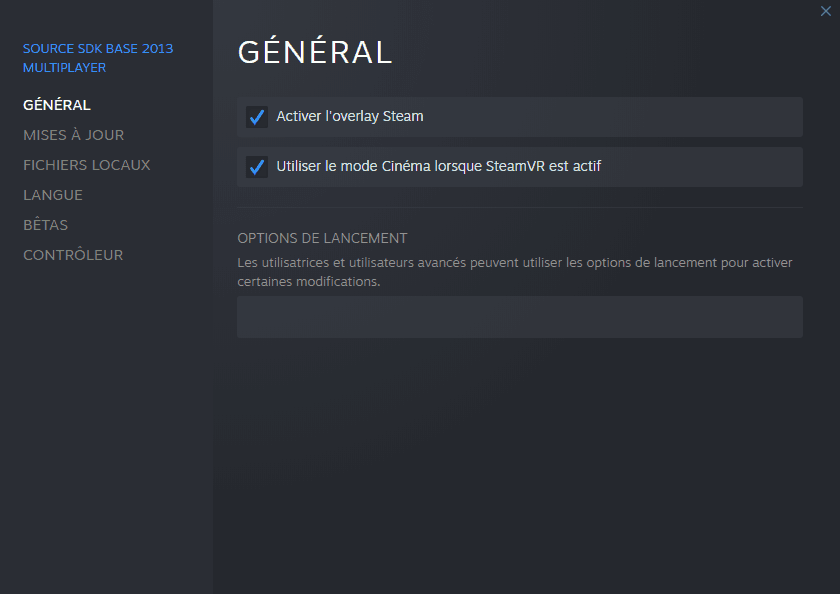Click the Source SDK Base 2013 Multiplayer title

[x=98, y=58]
